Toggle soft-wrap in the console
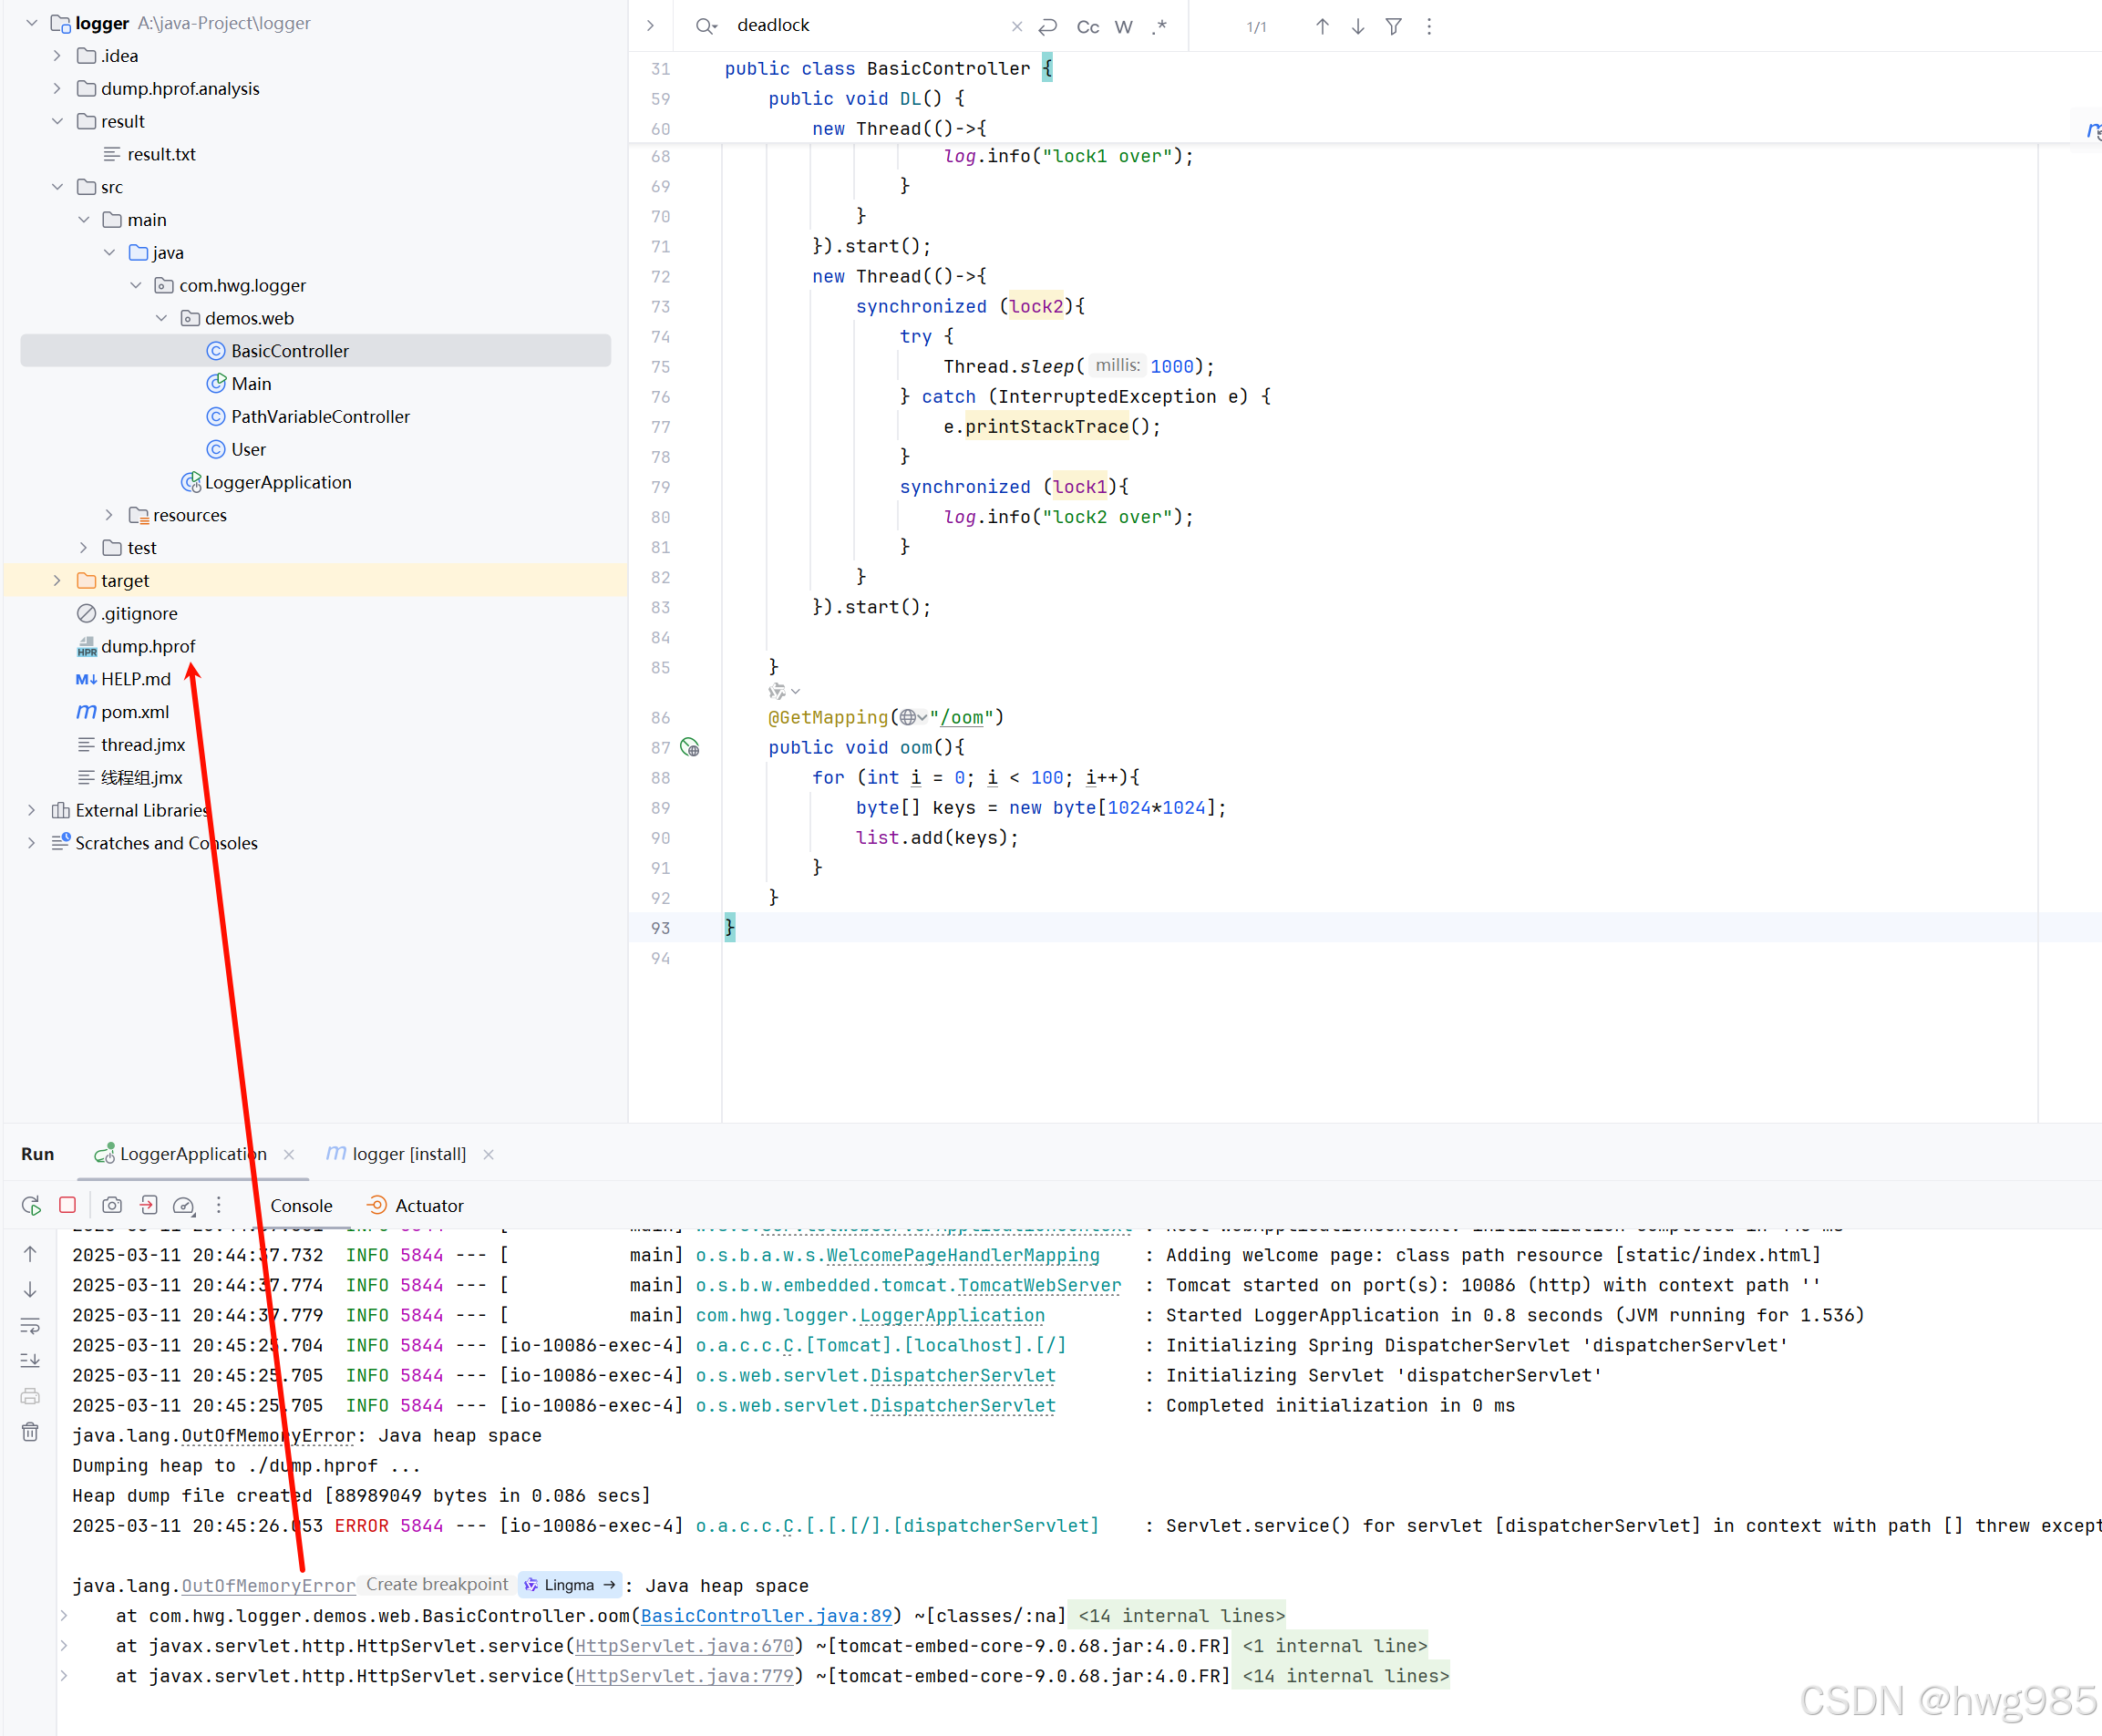The image size is (2102, 1736). tap(30, 1326)
